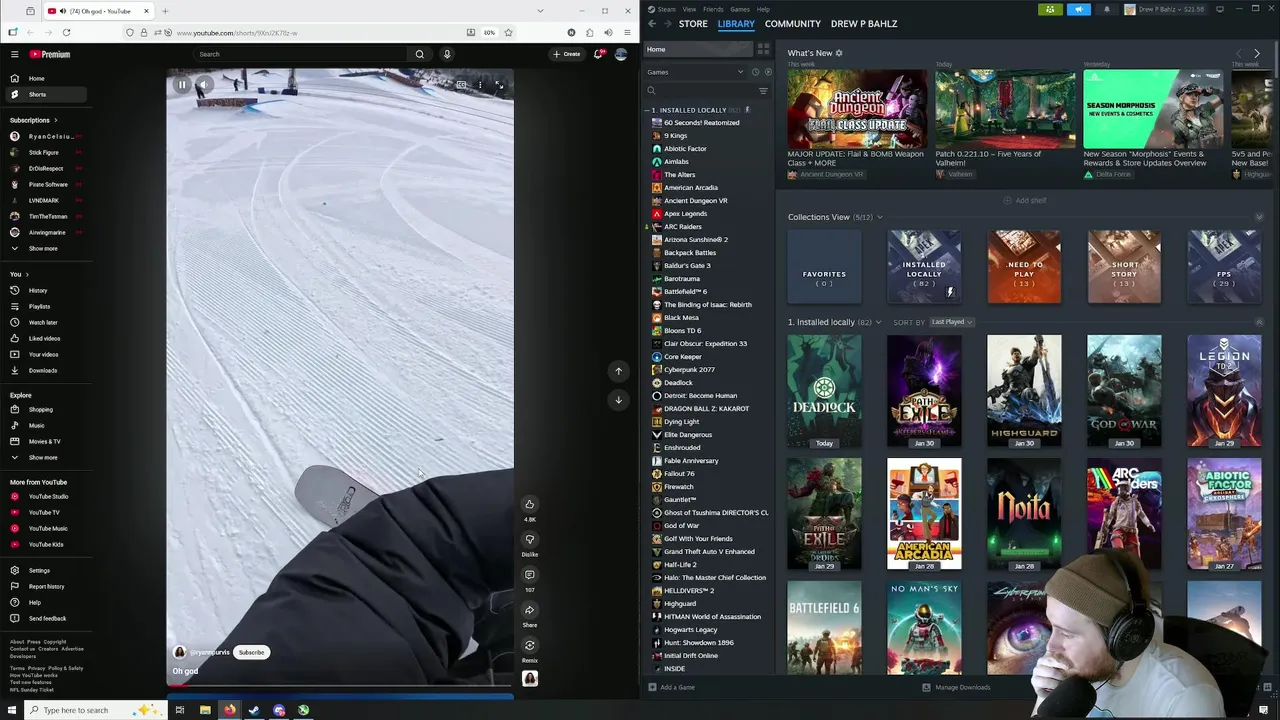Click the YouTube search field

[x=301, y=54]
